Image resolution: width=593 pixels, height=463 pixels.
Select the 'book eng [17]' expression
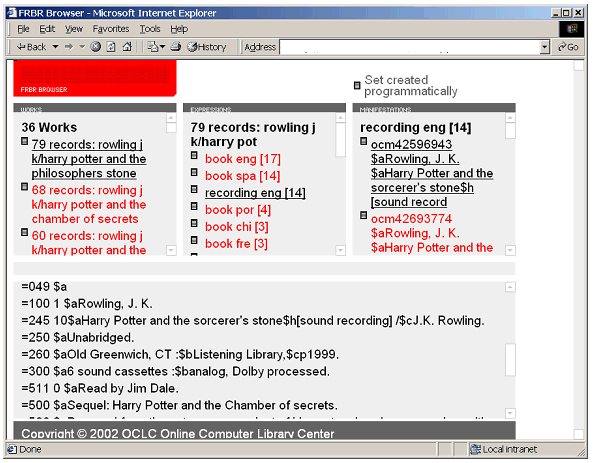243,159
